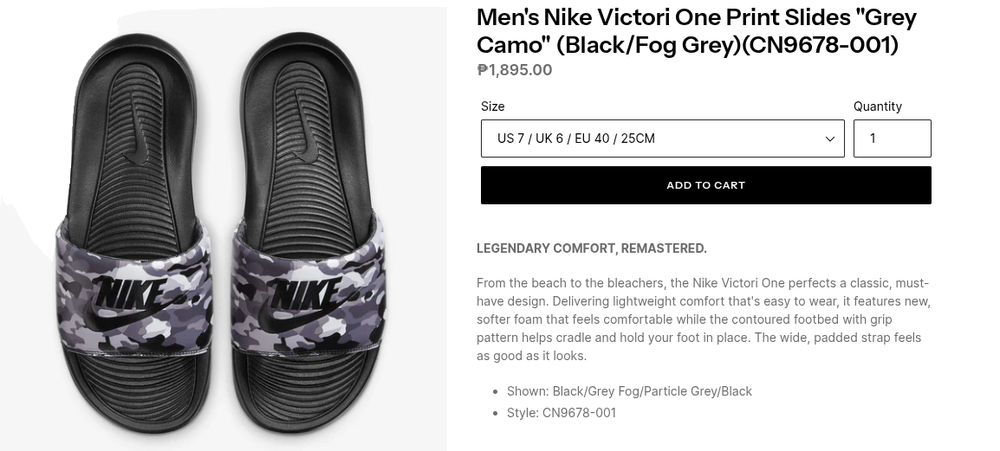Open the Size dropdown showing US 7
This screenshot has height=451, width=1000.
pyautogui.click(x=662, y=139)
